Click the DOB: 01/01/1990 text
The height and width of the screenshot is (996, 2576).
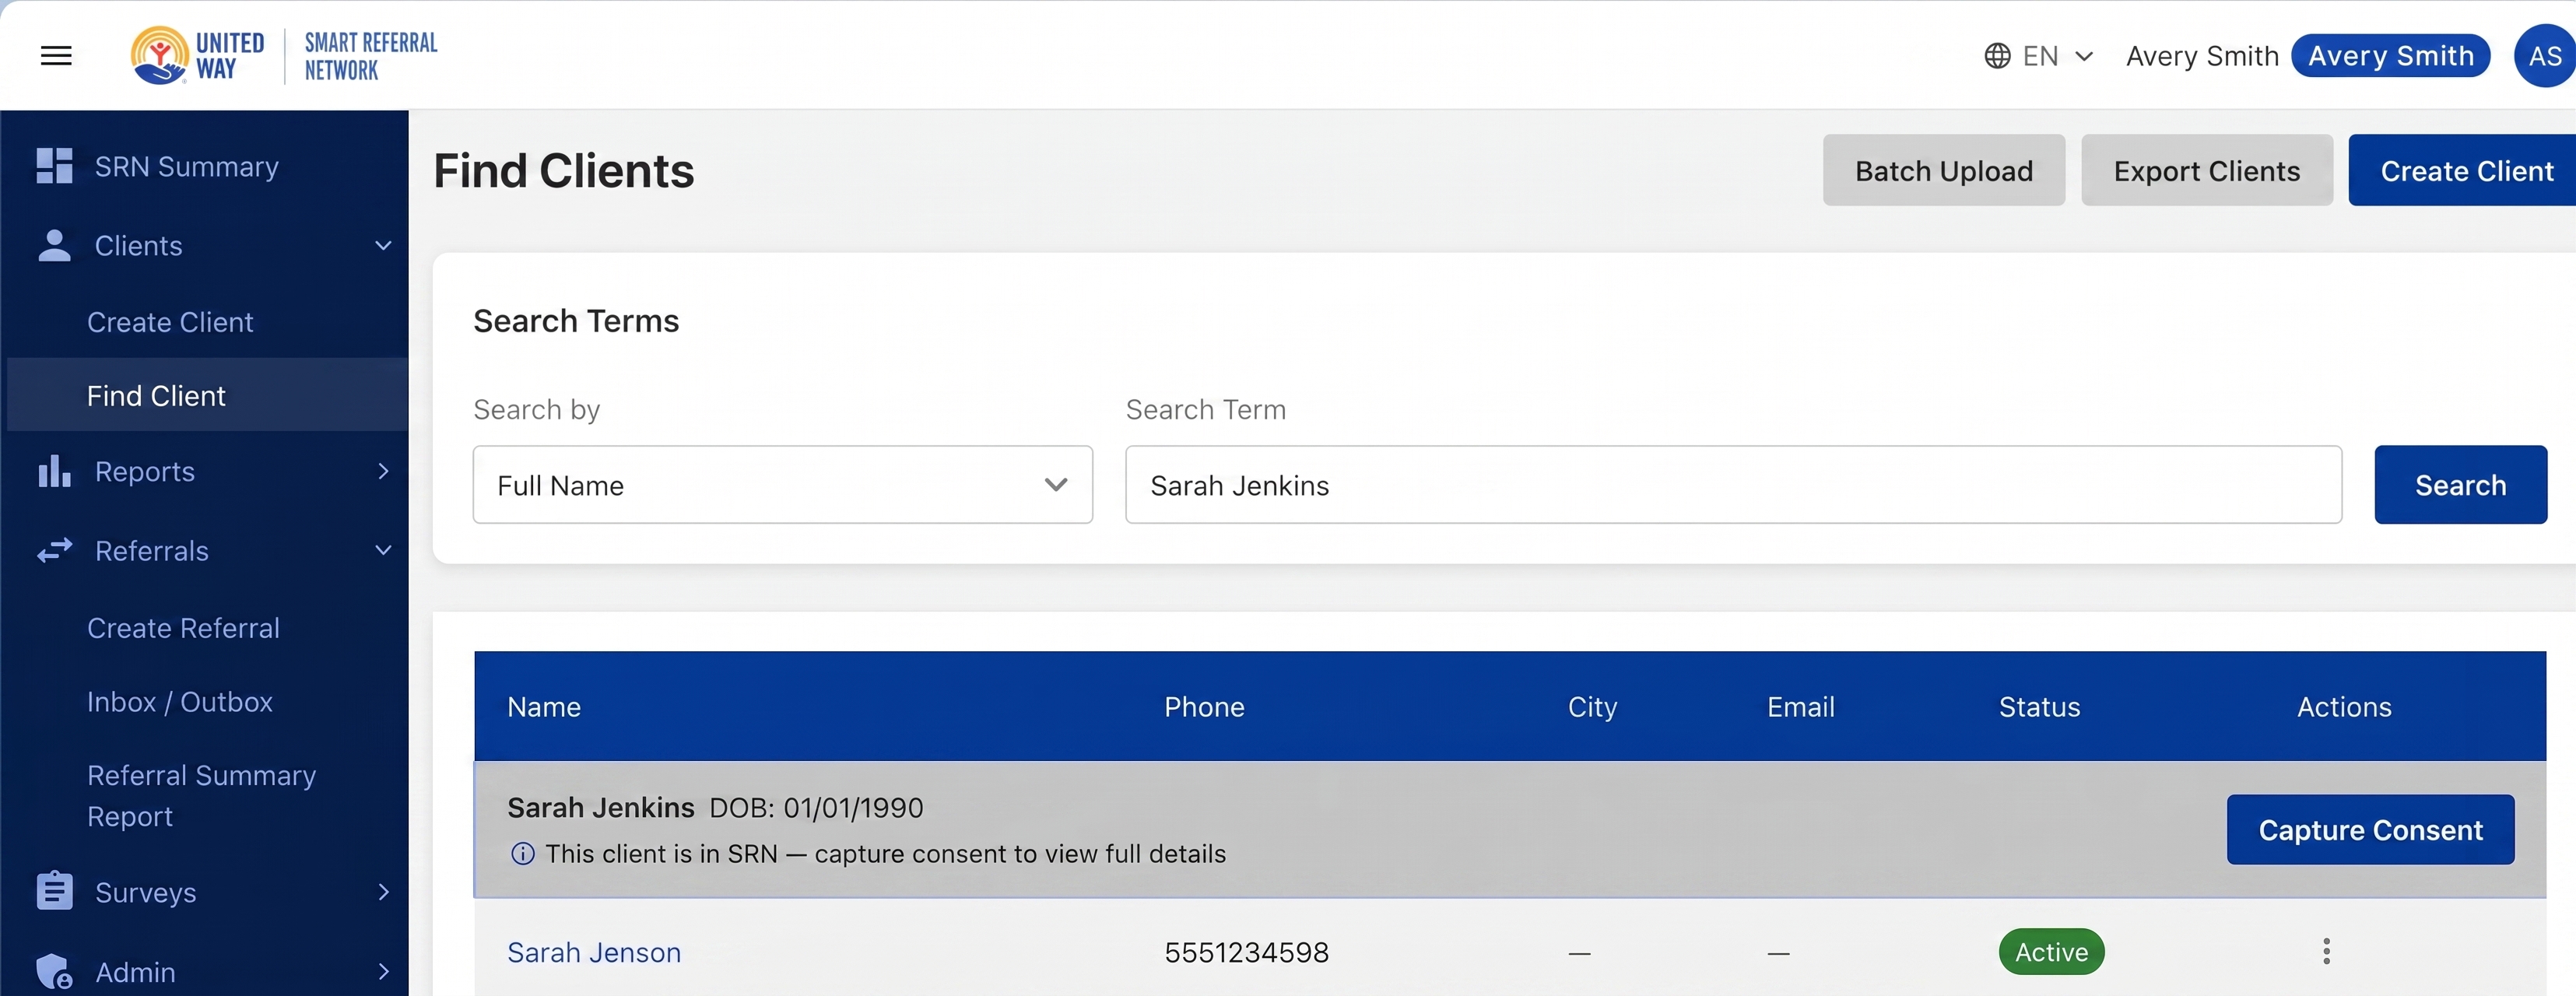[816, 808]
